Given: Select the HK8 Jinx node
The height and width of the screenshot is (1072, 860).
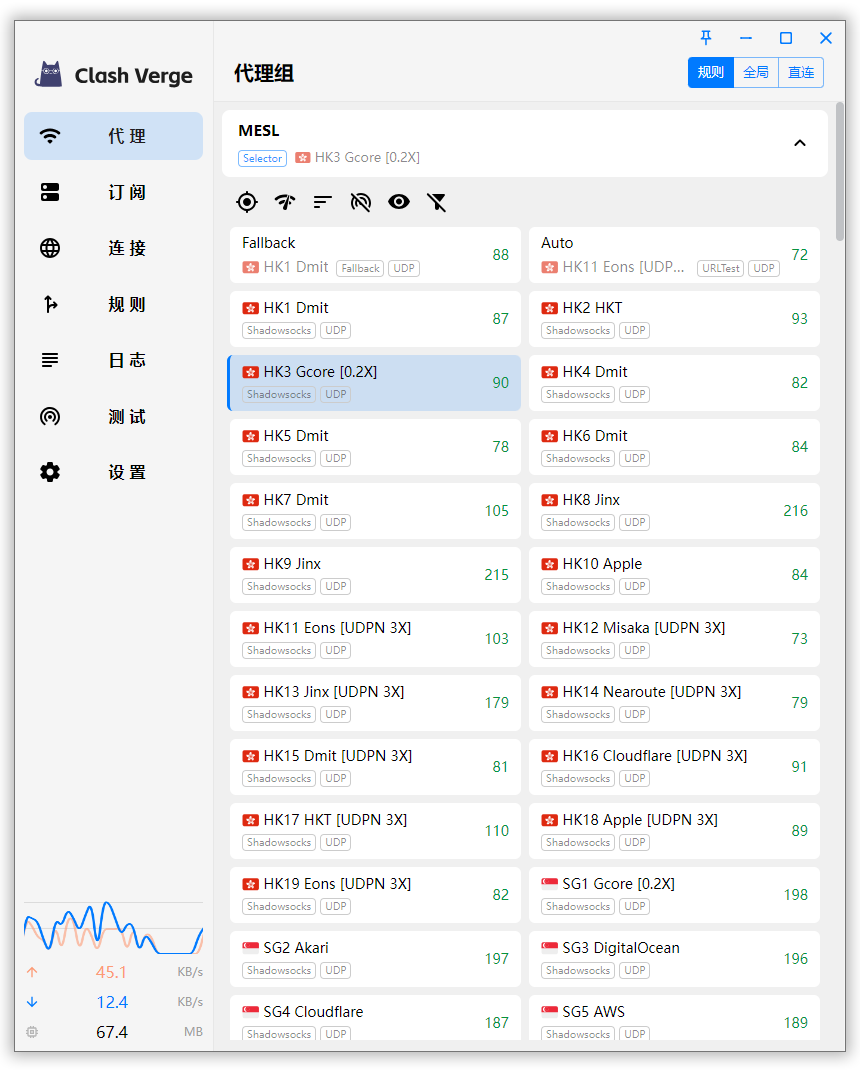Looking at the screenshot, I should [x=674, y=511].
